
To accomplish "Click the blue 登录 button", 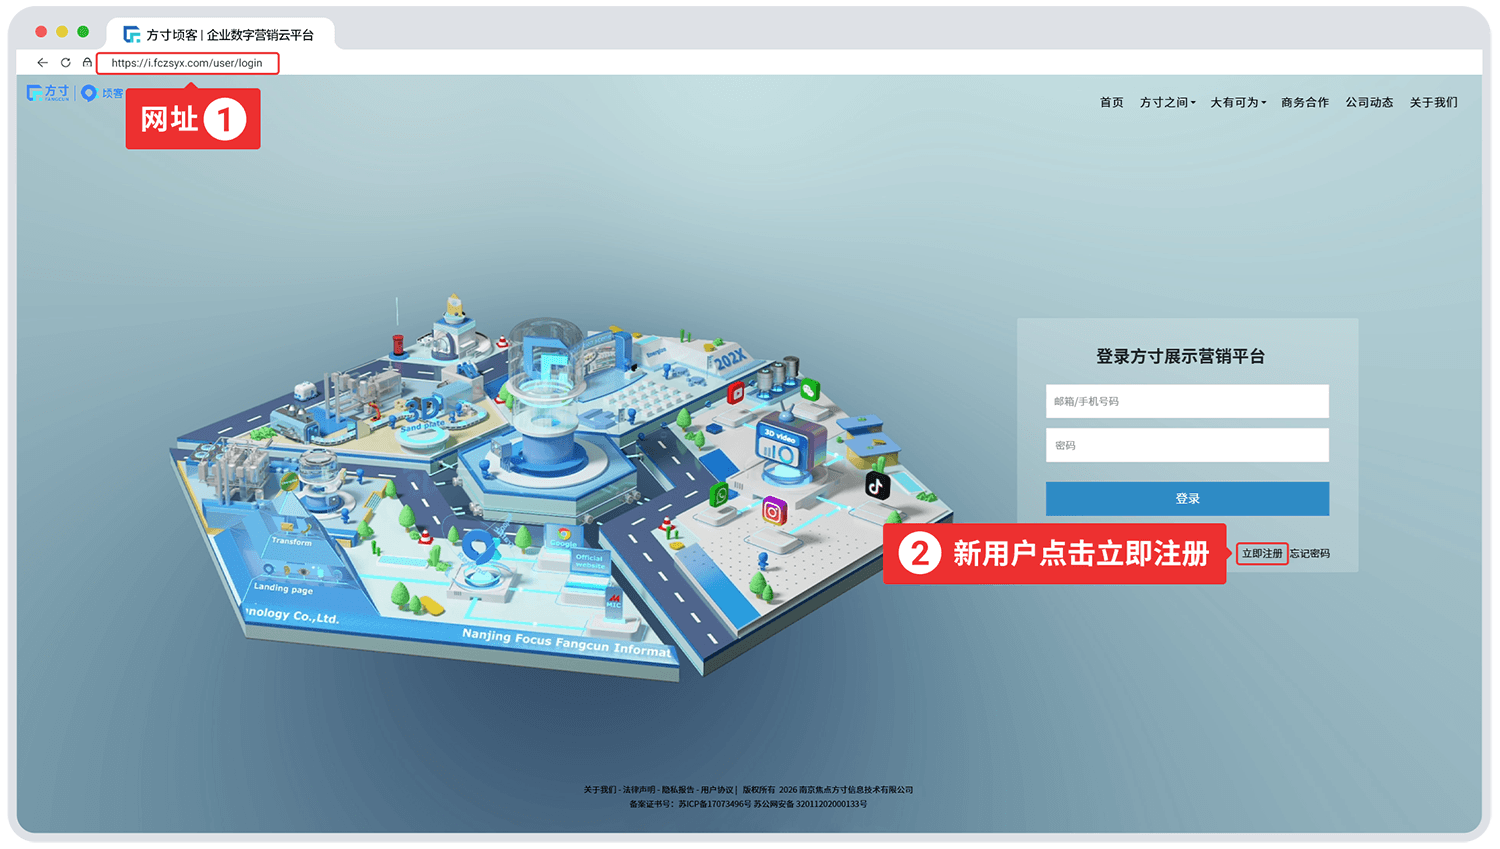I will [1187, 499].
